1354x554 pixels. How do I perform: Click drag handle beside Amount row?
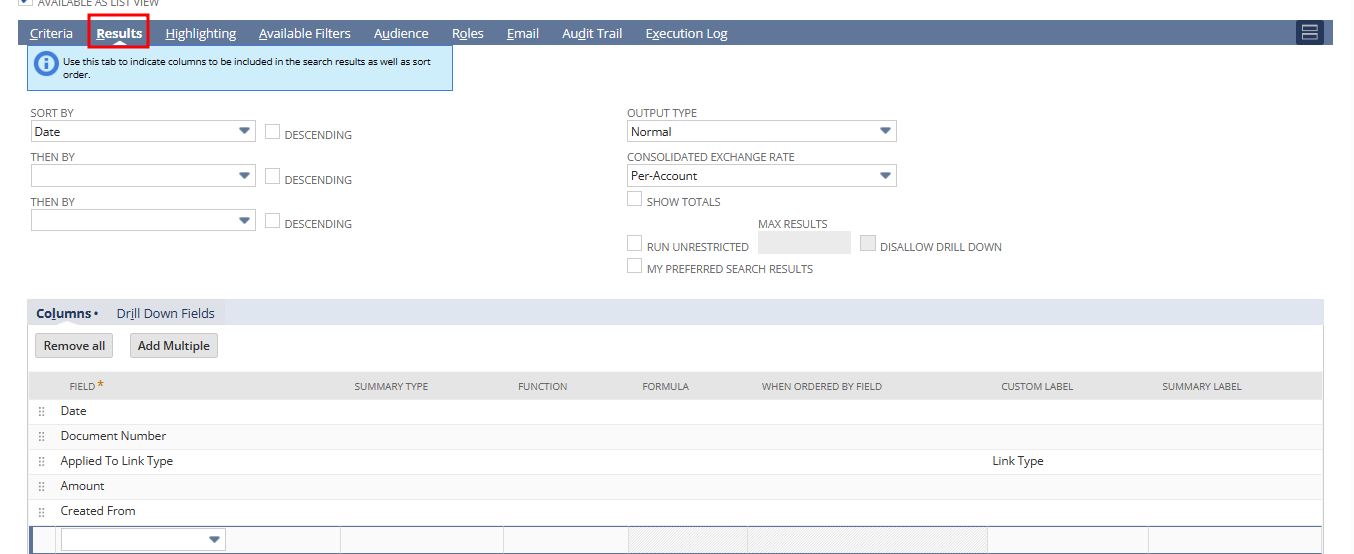(x=42, y=486)
